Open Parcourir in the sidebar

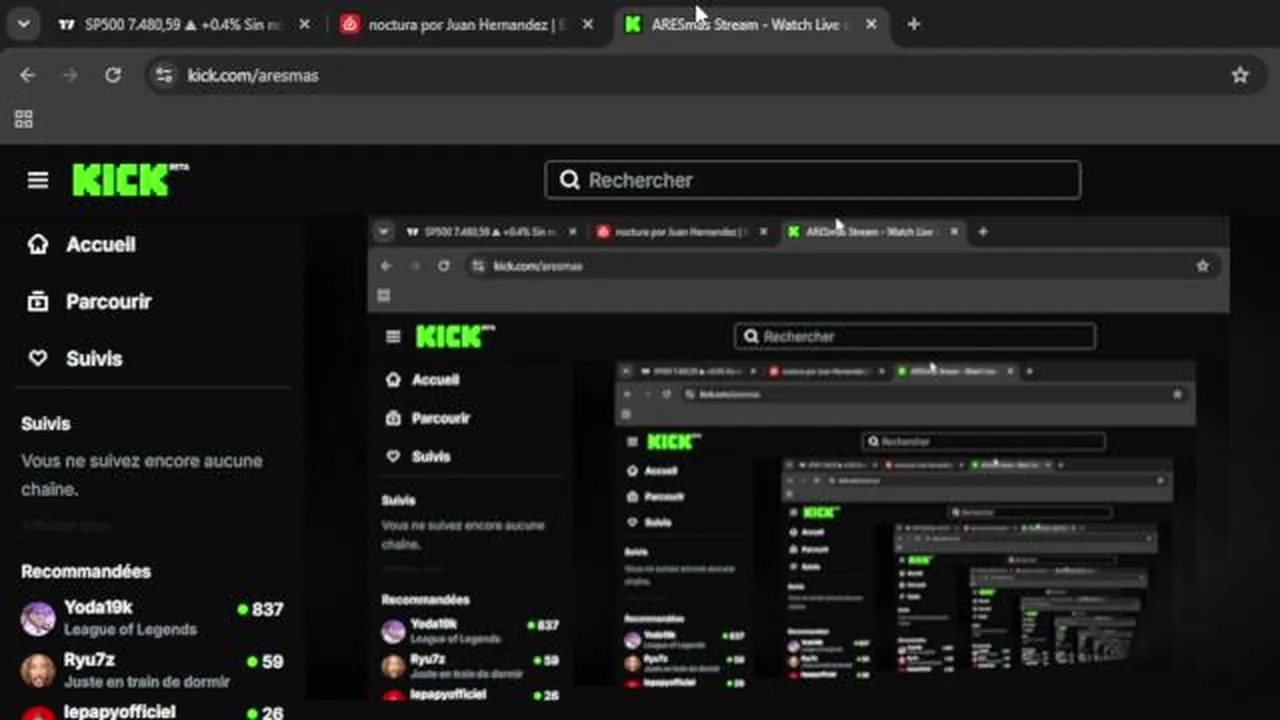(x=90, y=301)
